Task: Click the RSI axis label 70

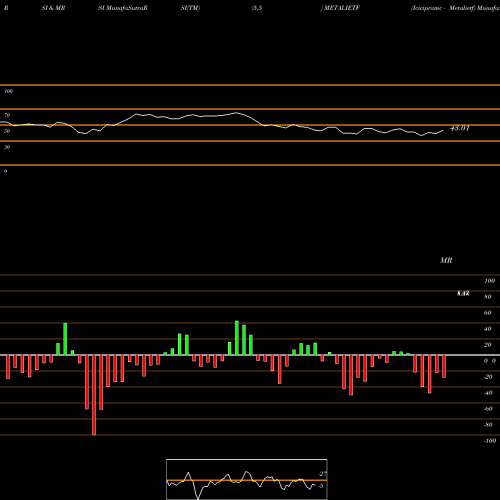Action: [x=7, y=115]
